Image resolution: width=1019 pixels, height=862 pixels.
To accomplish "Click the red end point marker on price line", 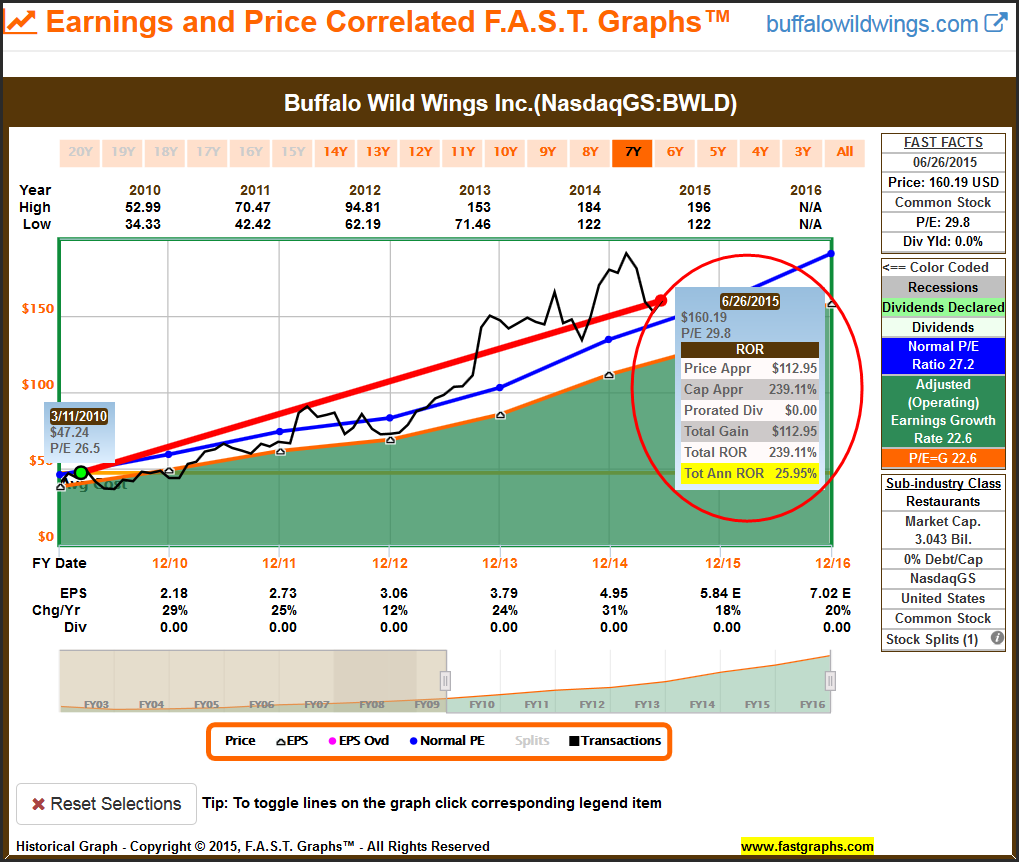I will pyautogui.click(x=660, y=301).
